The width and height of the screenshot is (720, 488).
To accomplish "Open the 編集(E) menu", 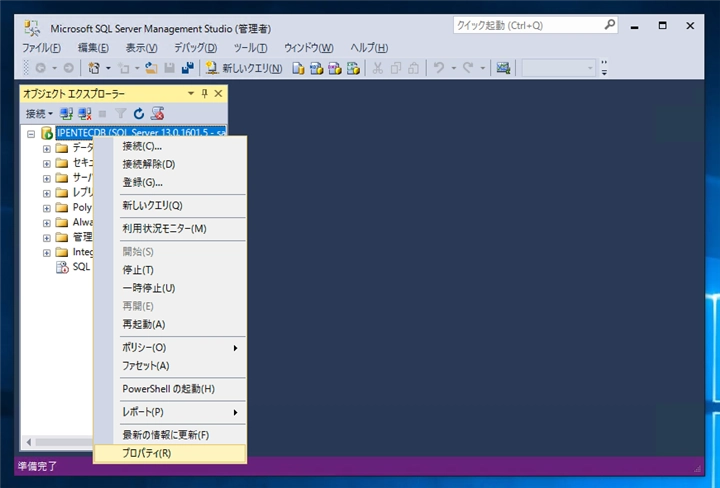I will click(93, 48).
